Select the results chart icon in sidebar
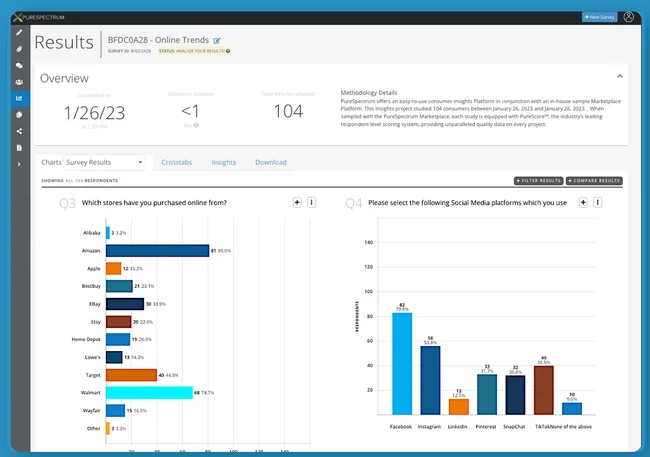 [19, 98]
